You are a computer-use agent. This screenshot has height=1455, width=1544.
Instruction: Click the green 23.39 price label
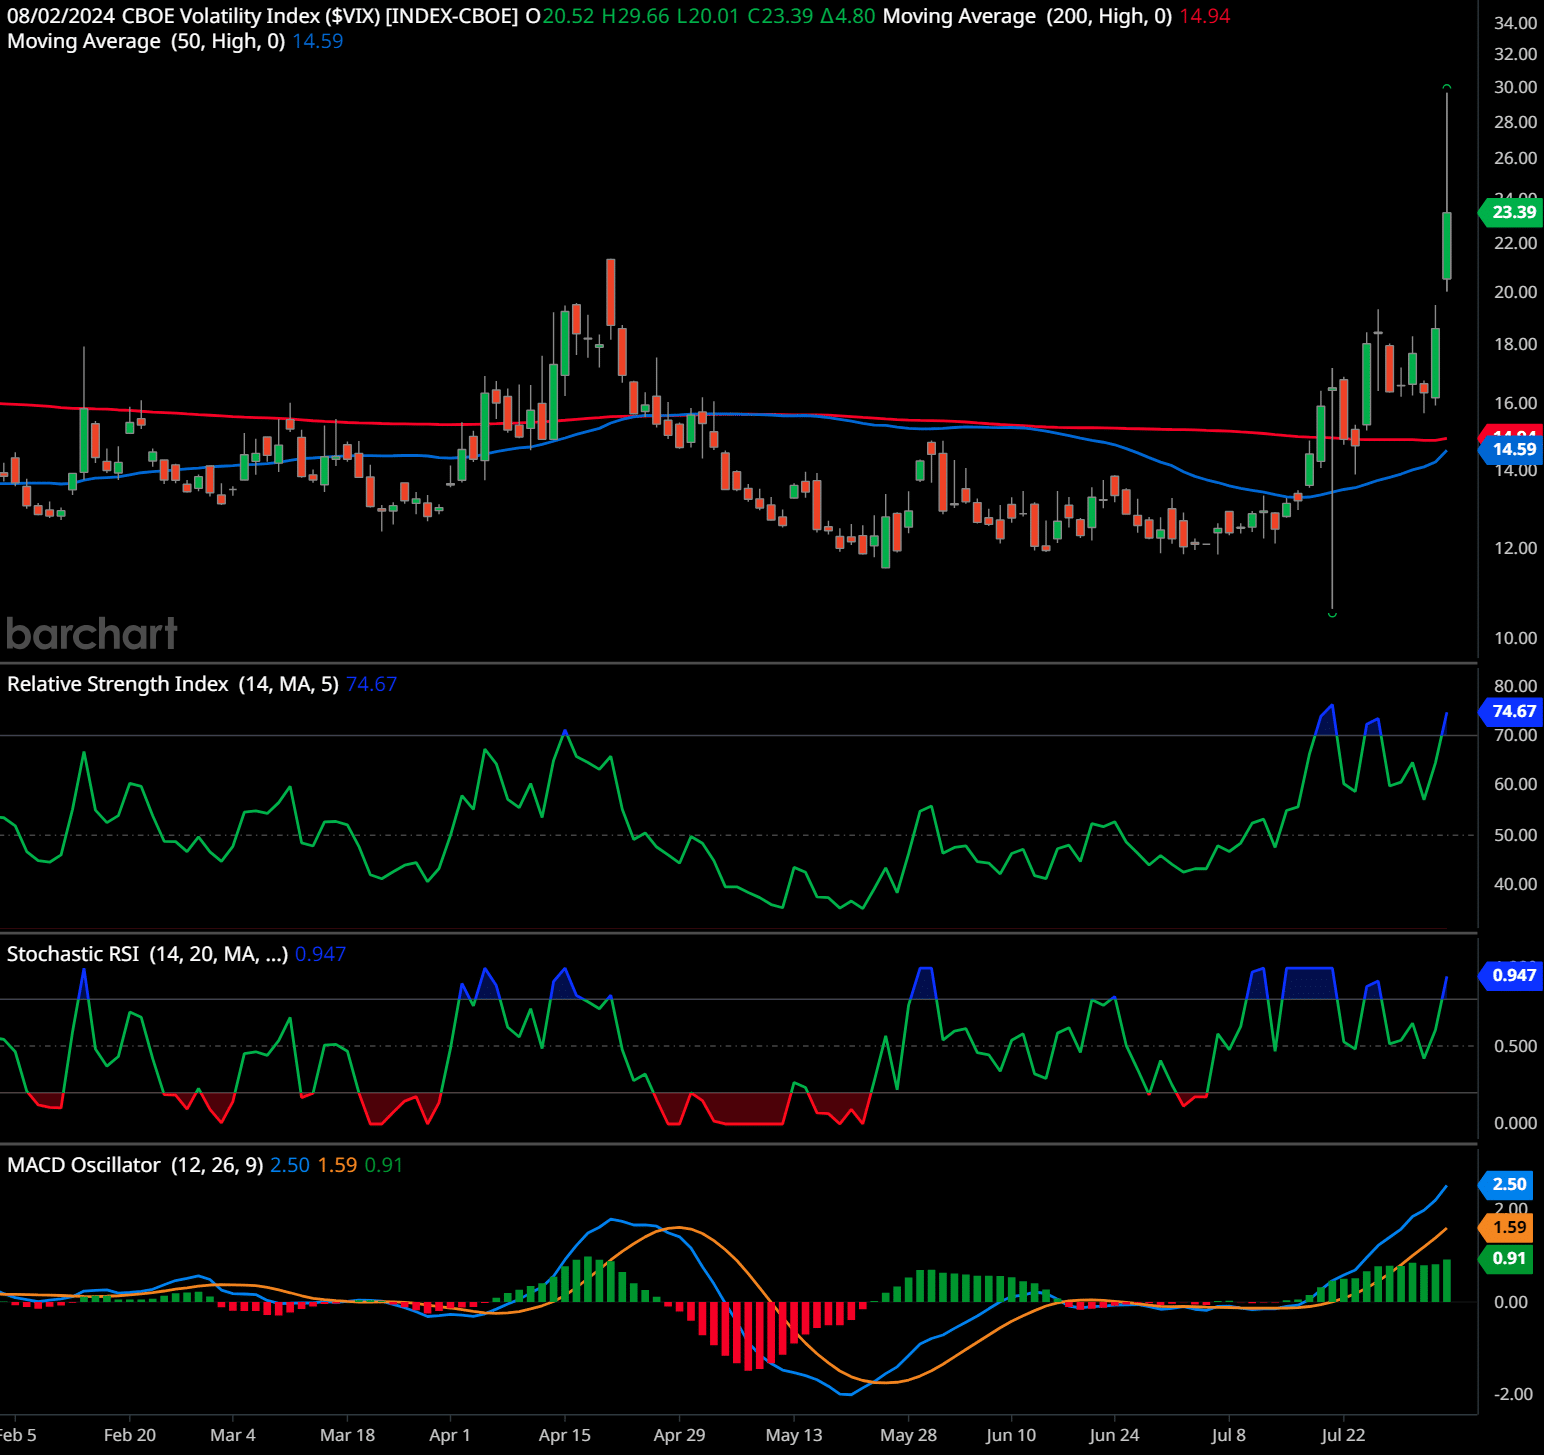coord(1511,212)
